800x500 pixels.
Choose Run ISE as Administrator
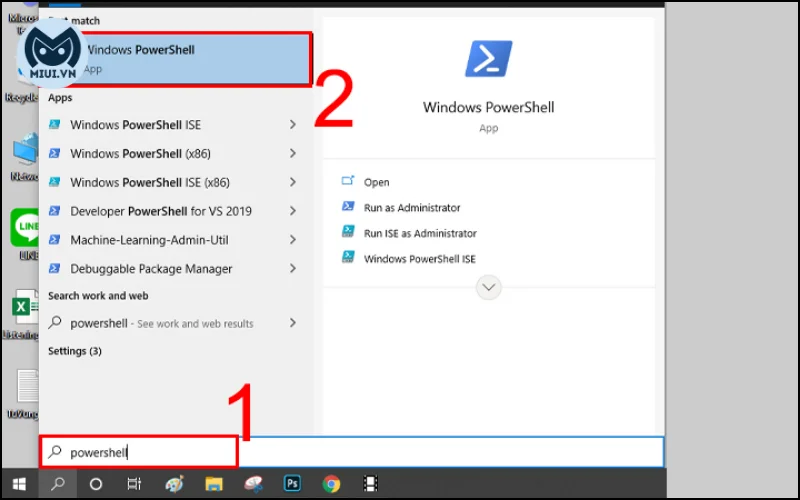(x=420, y=233)
